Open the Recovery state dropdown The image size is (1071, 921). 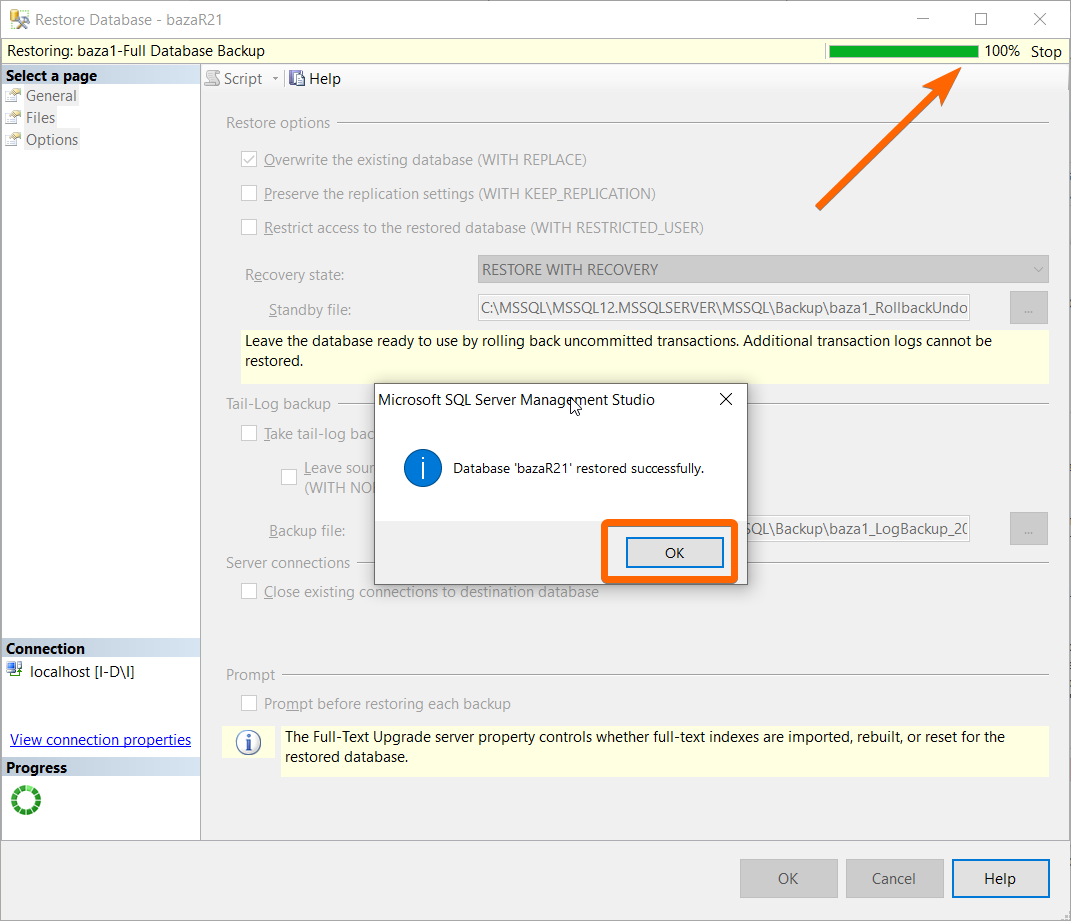[x=763, y=269]
